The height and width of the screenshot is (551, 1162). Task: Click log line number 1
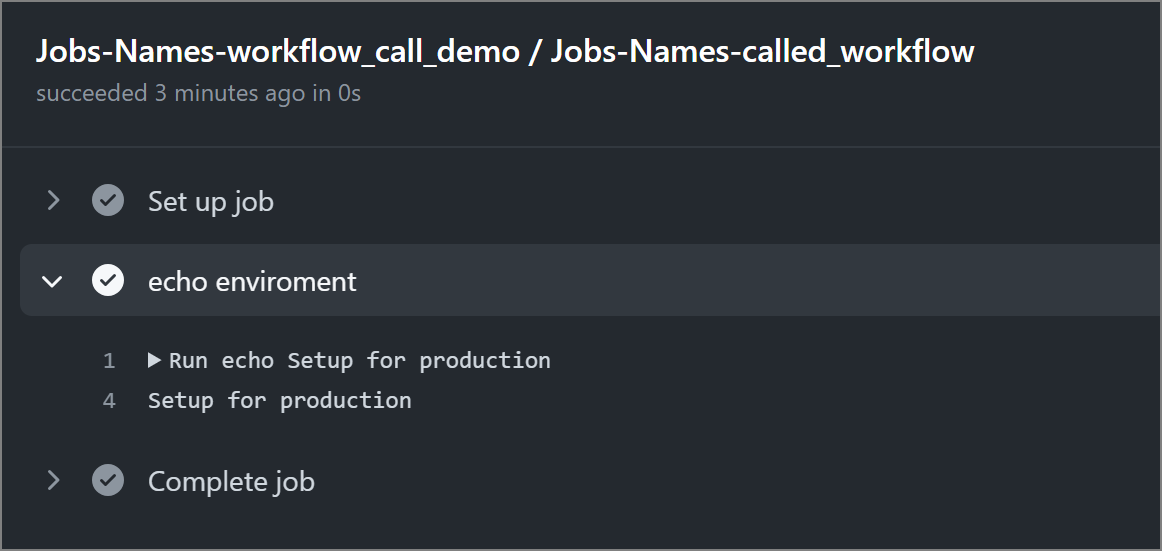[x=109, y=360]
